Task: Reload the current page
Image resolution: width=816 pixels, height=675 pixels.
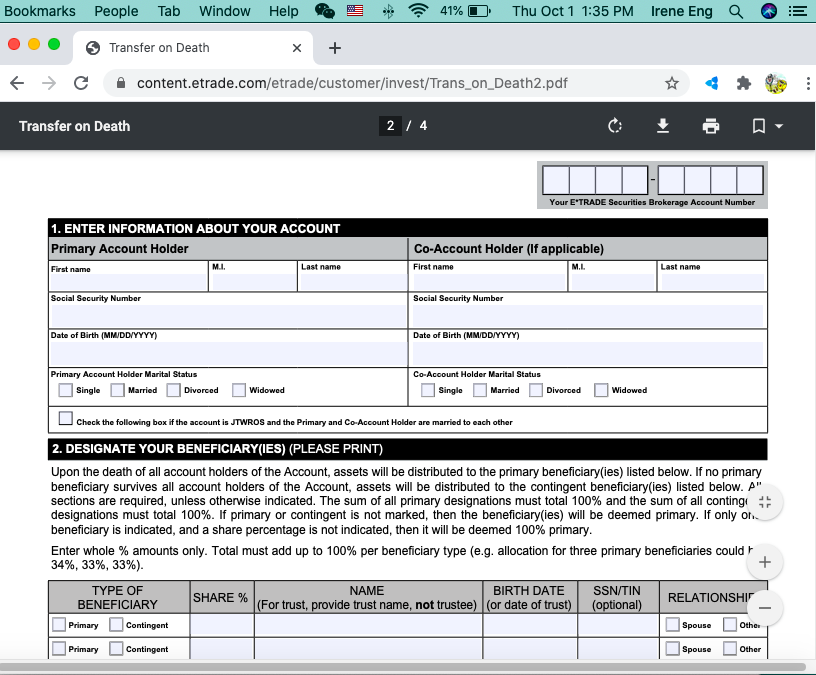Action: point(81,83)
